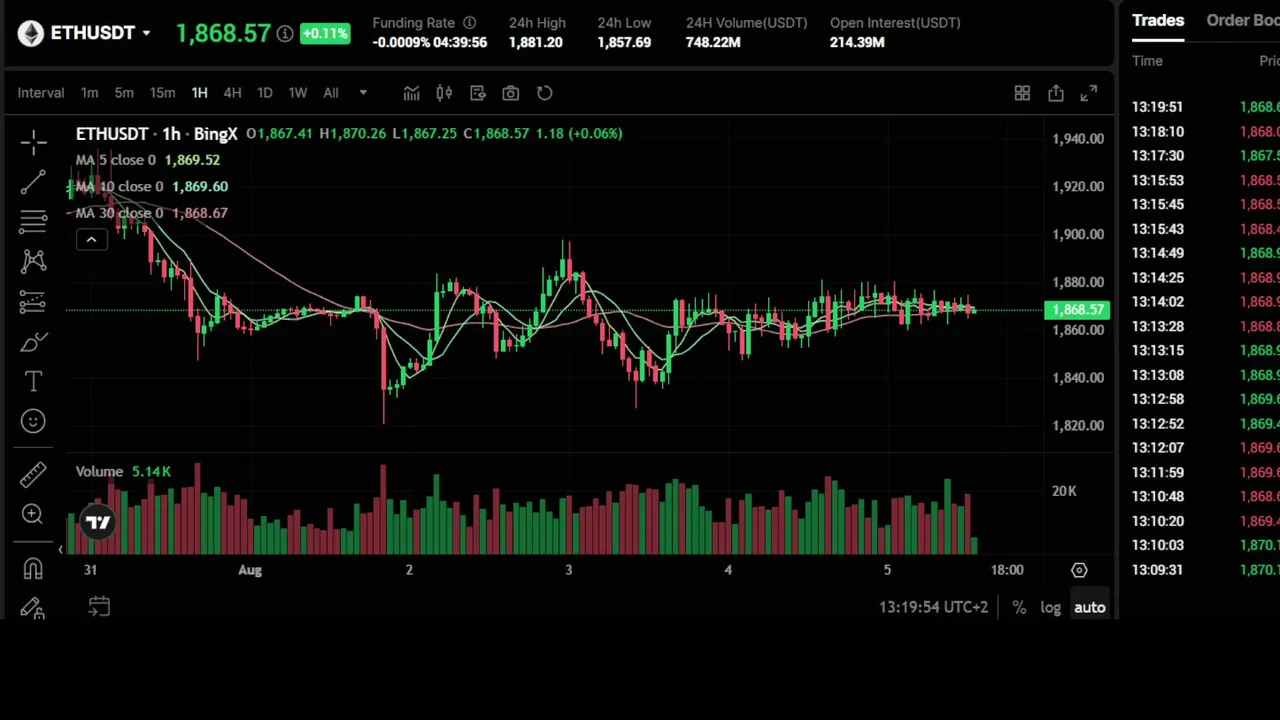The image size is (1280, 720).
Task: Open candlestick chart type selector
Action: 444,93
